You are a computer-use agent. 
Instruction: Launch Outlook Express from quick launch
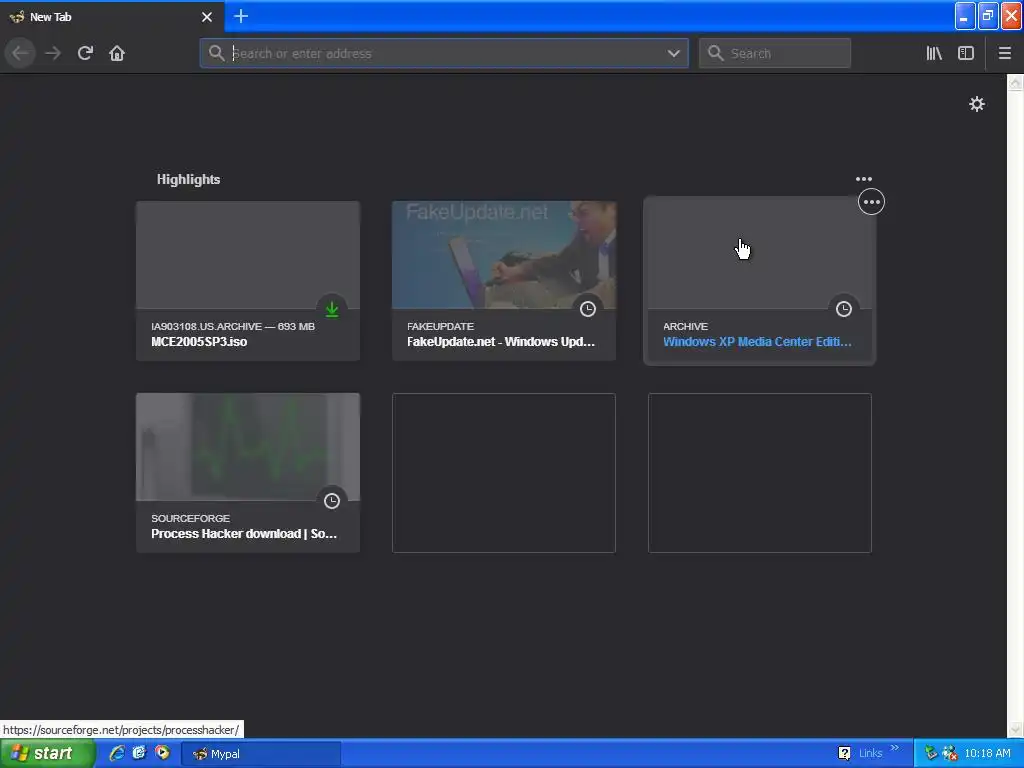point(139,753)
